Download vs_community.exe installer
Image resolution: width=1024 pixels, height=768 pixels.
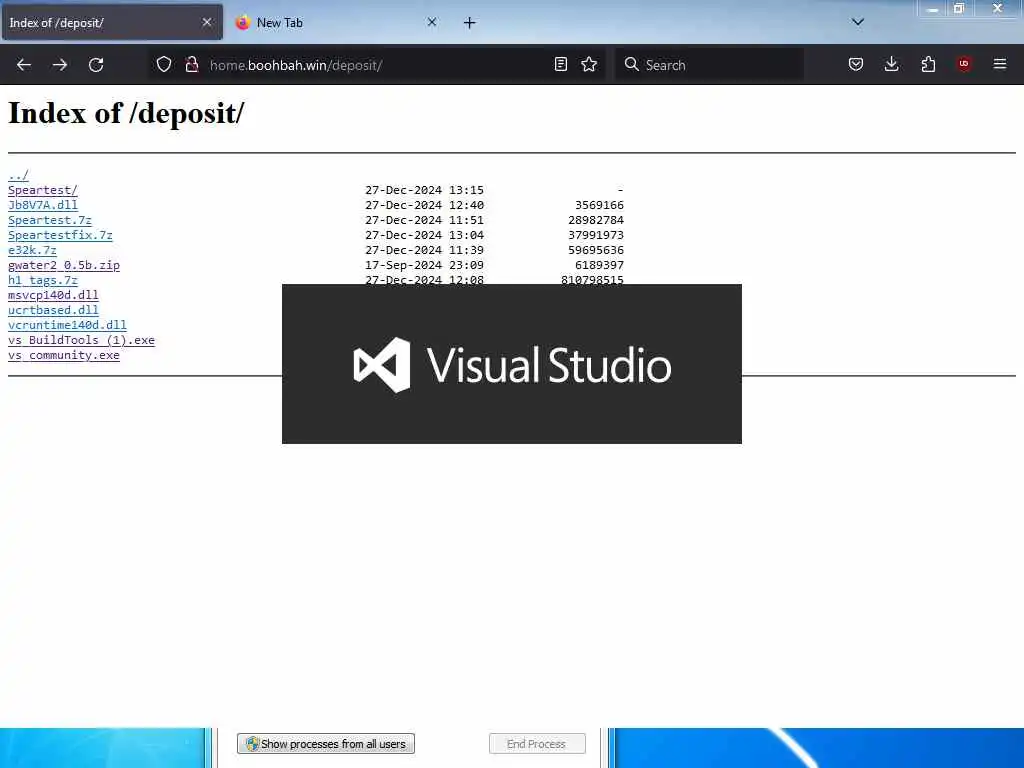tap(64, 355)
